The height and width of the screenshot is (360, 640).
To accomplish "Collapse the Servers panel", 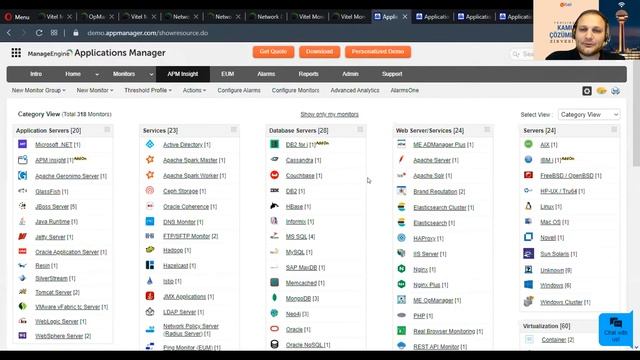I will (x=614, y=129).
